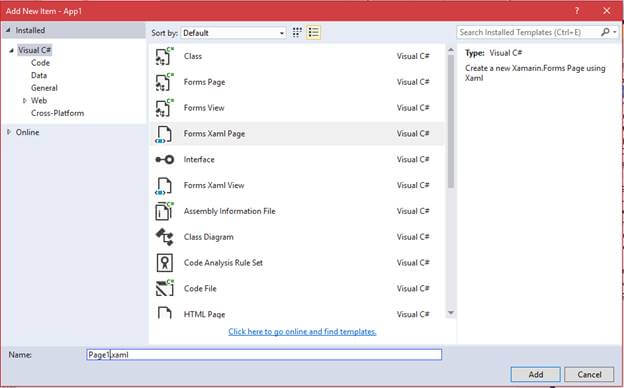The height and width of the screenshot is (388, 624).
Task: Click the Add button
Action: point(536,374)
